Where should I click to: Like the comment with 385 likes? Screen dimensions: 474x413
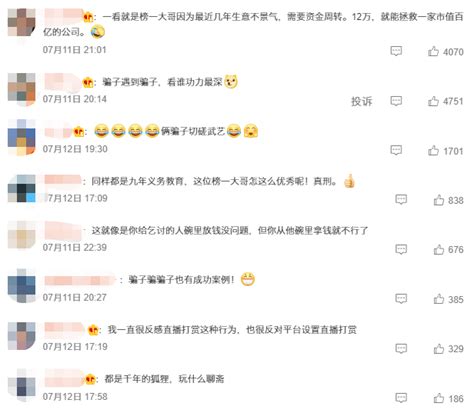[x=439, y=299]
